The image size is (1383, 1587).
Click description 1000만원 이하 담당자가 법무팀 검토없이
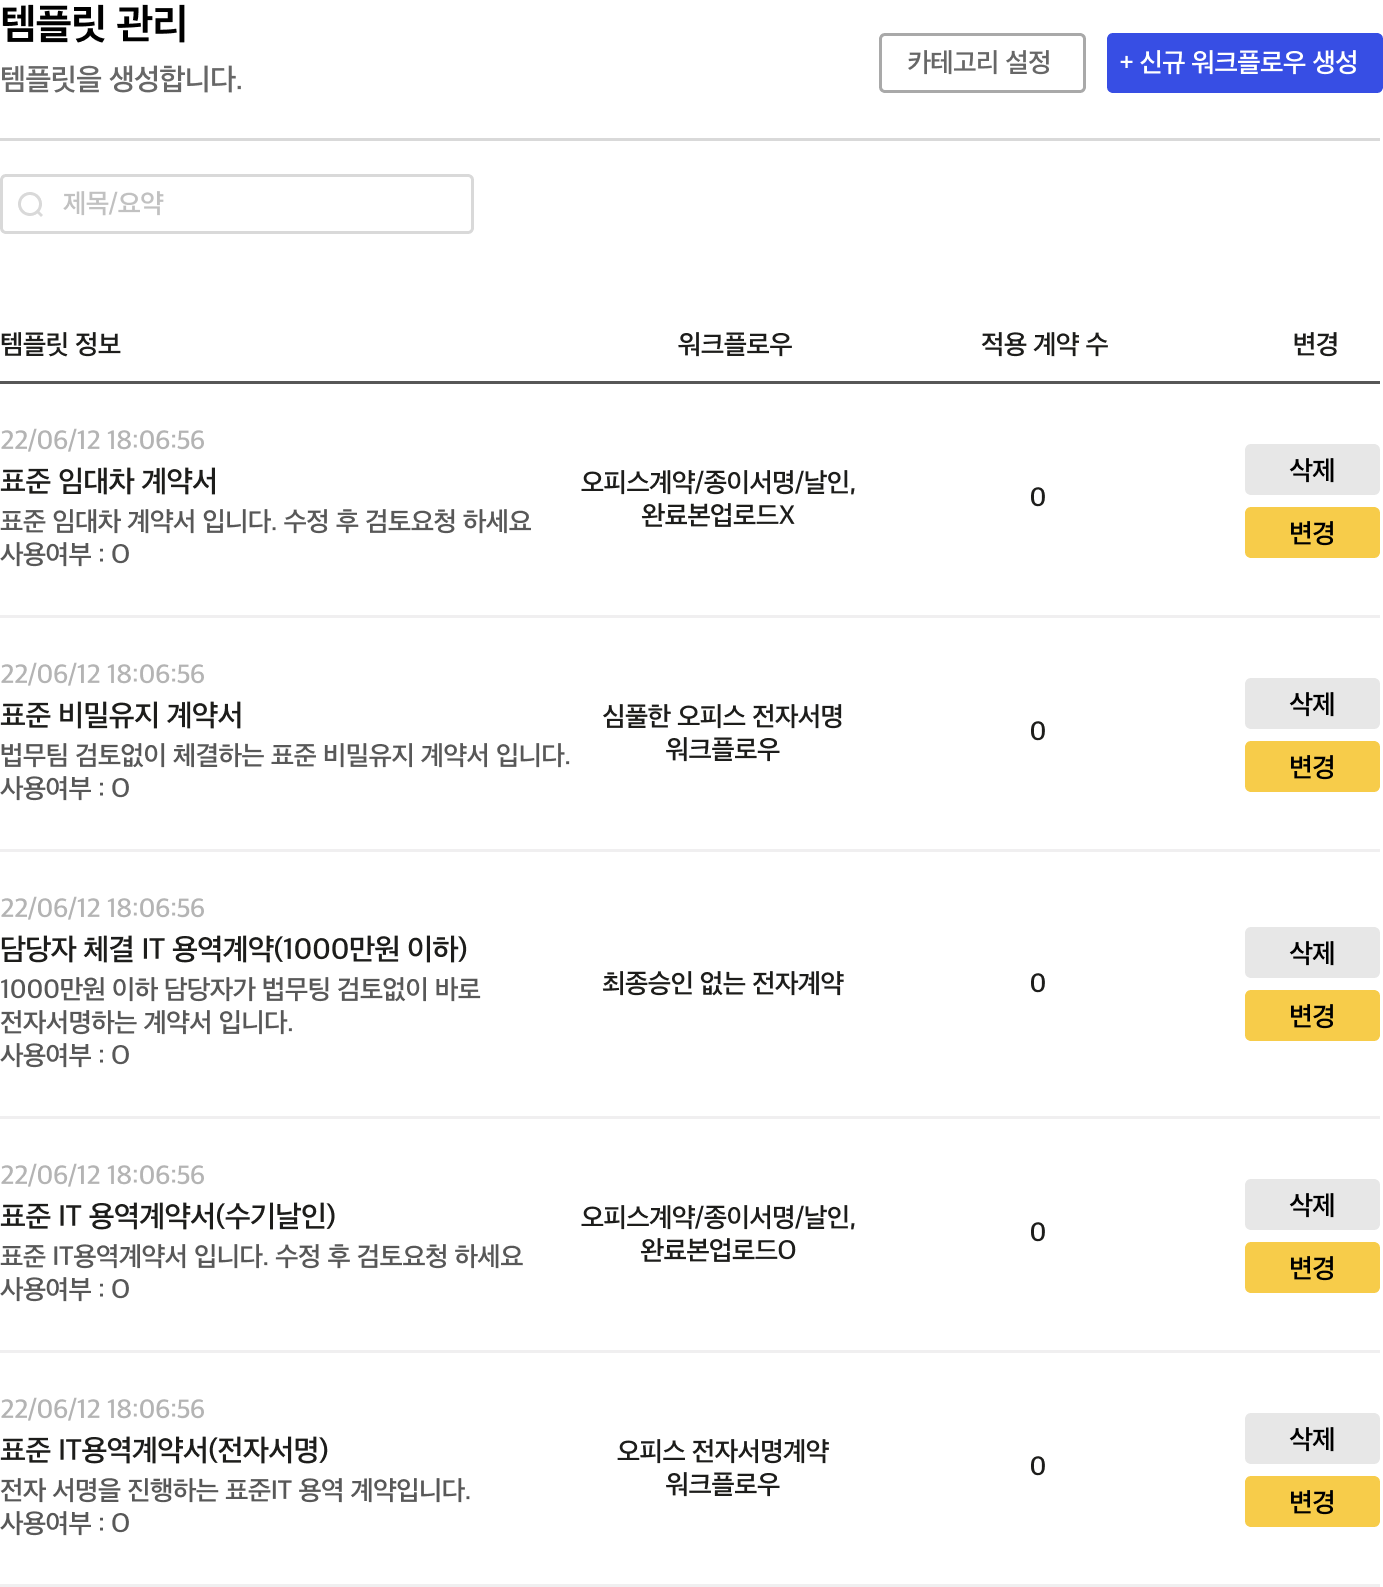240,1005
